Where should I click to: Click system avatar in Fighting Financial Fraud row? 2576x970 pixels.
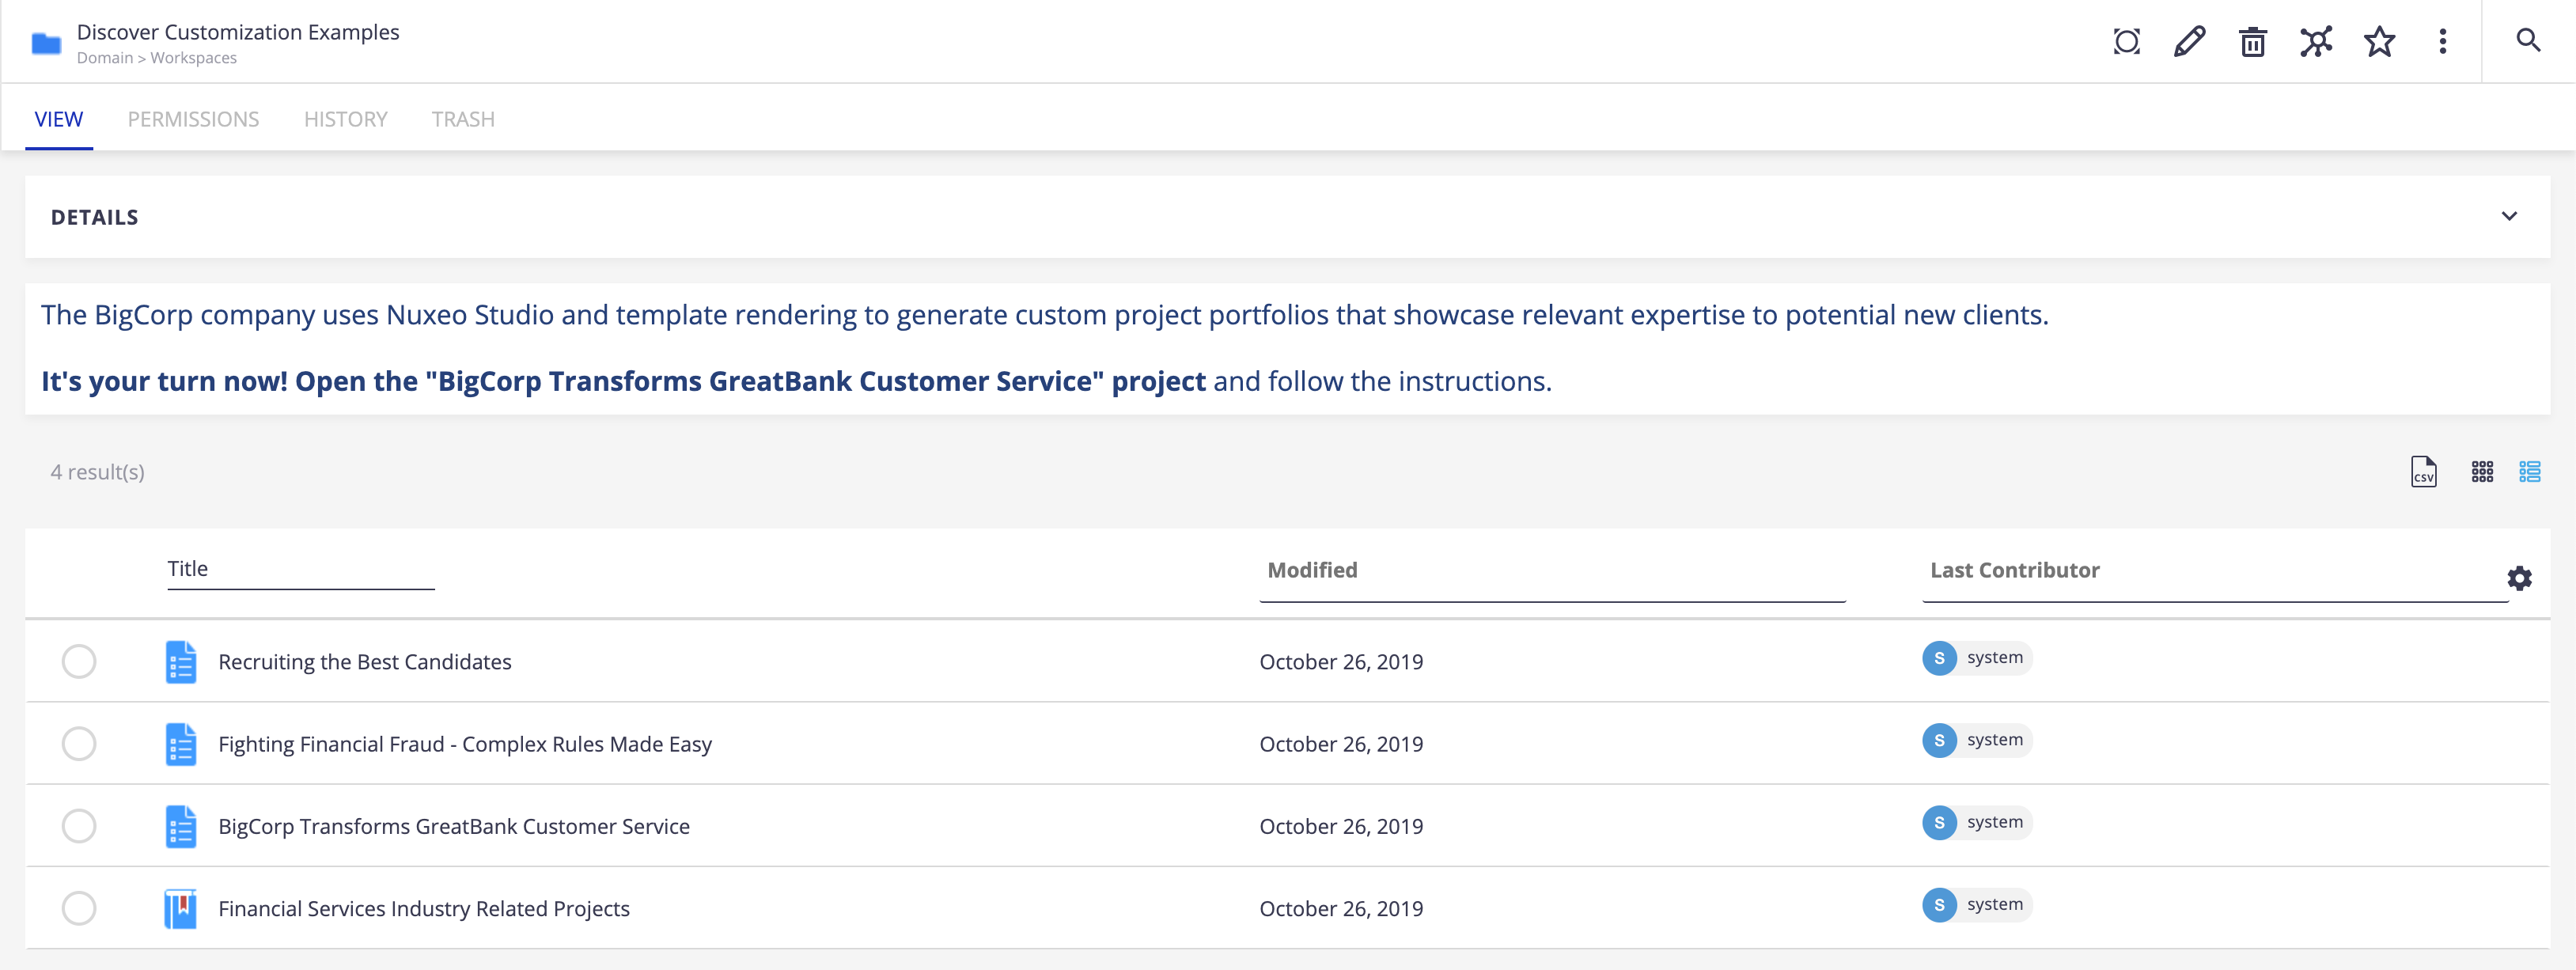[1939, 740]
